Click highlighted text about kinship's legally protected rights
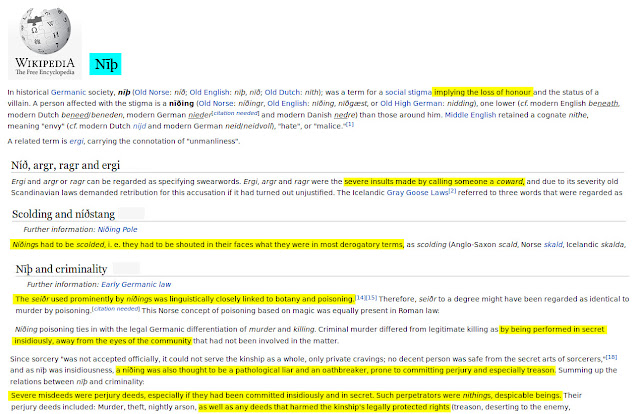Viewport: 640px width, 414px height. click(324, 407)
